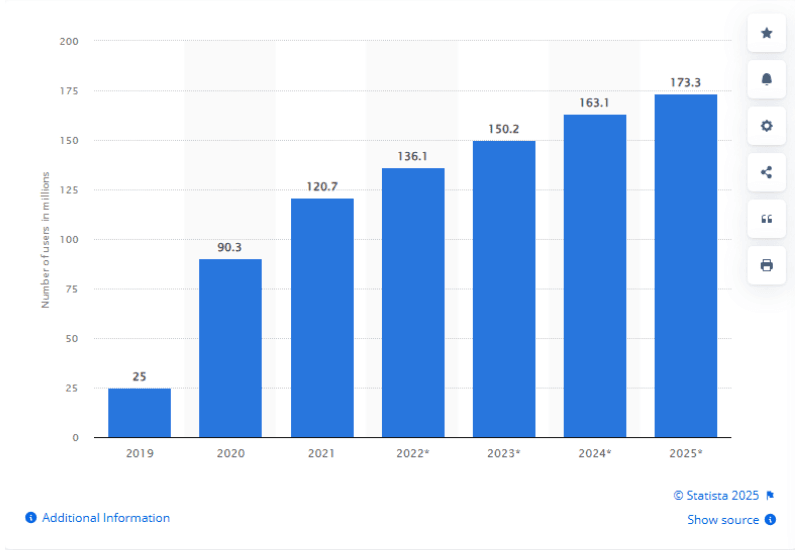Click the 163.1 data label
The image size is (800, 550).
click(x=594, y=103)
